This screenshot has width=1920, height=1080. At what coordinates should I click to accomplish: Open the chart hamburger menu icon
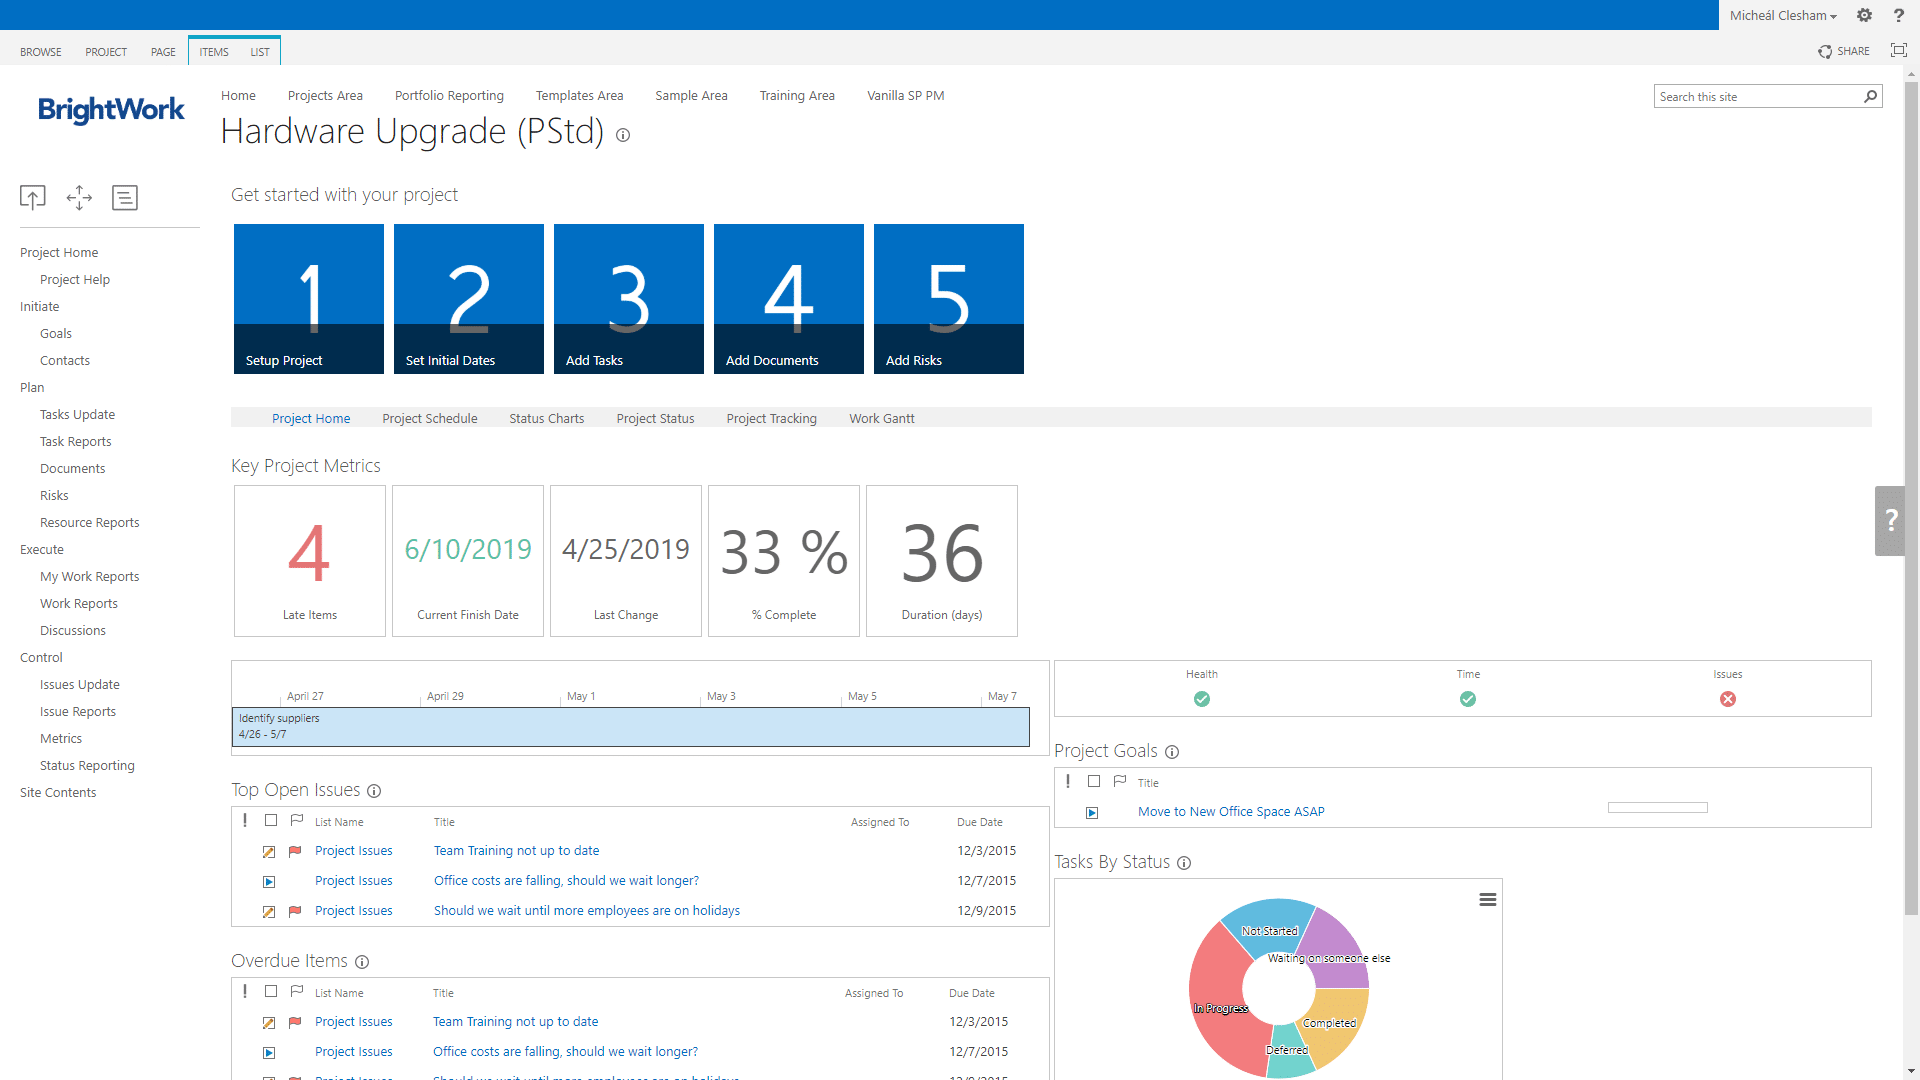pos(1488,900)
